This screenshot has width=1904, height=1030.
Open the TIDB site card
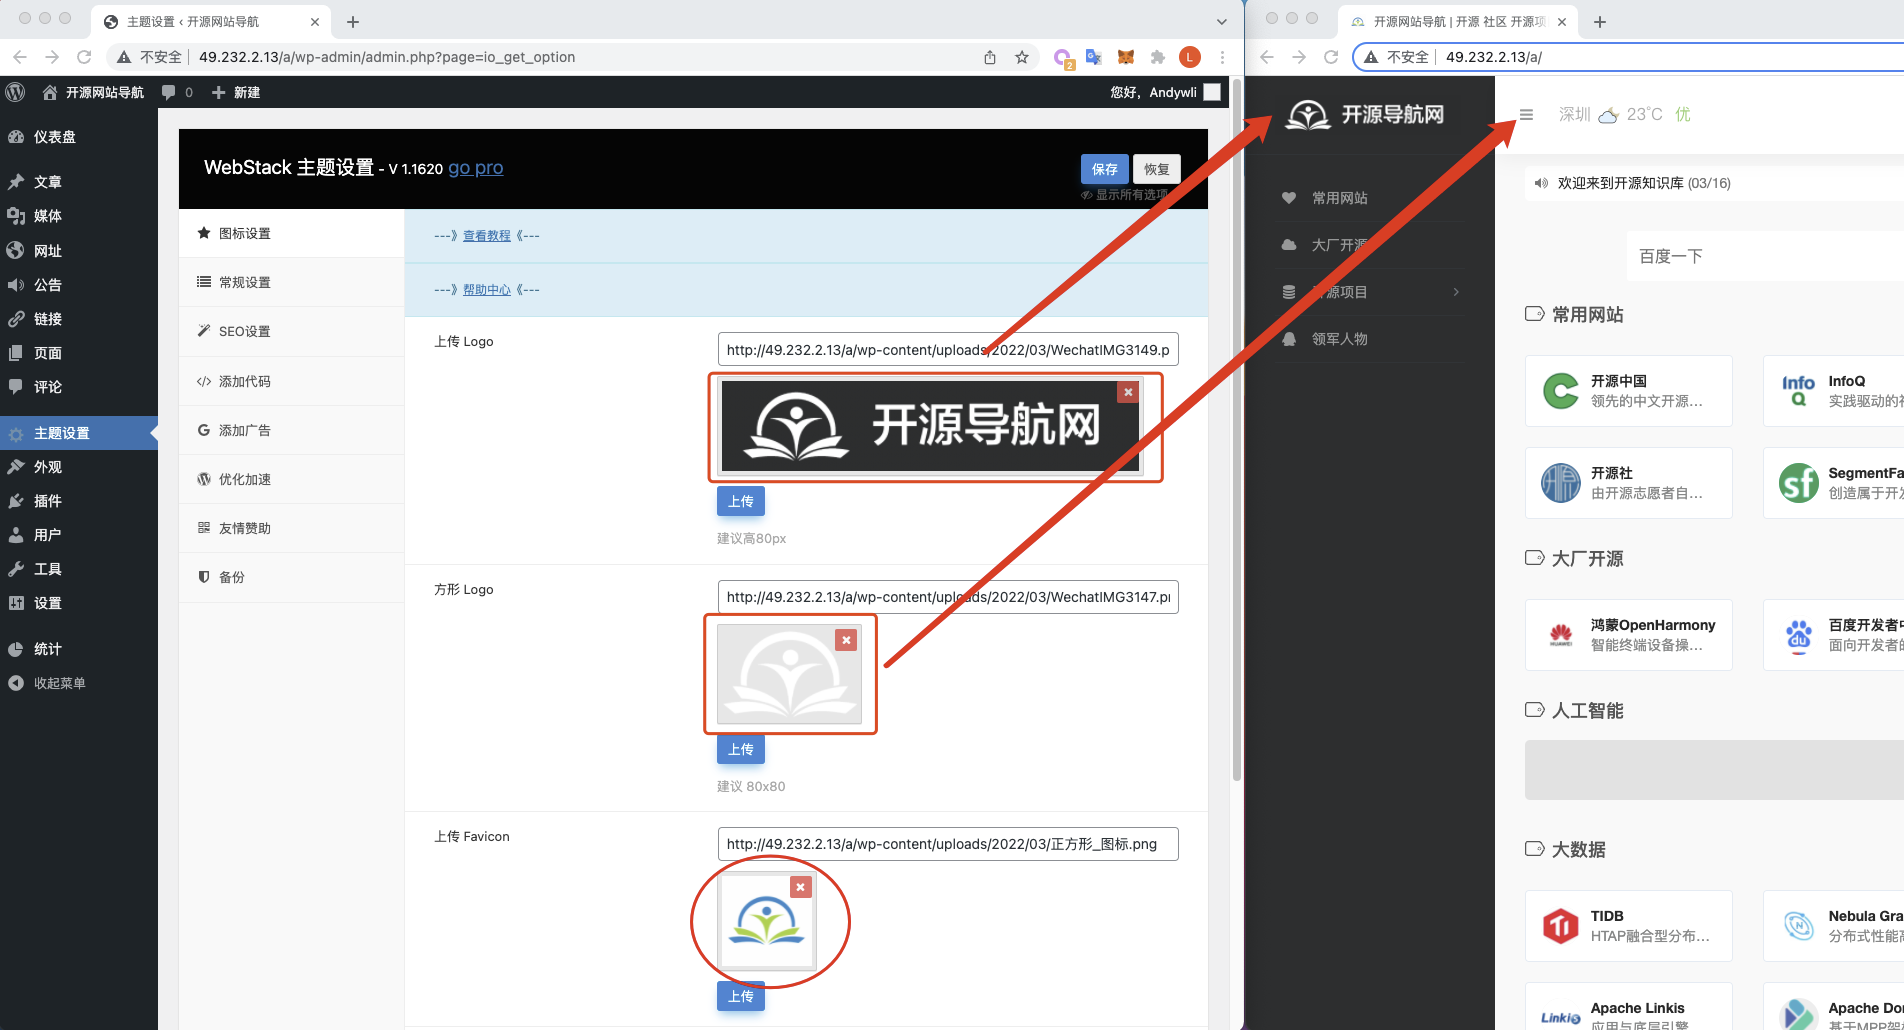tap(1628, 926)
